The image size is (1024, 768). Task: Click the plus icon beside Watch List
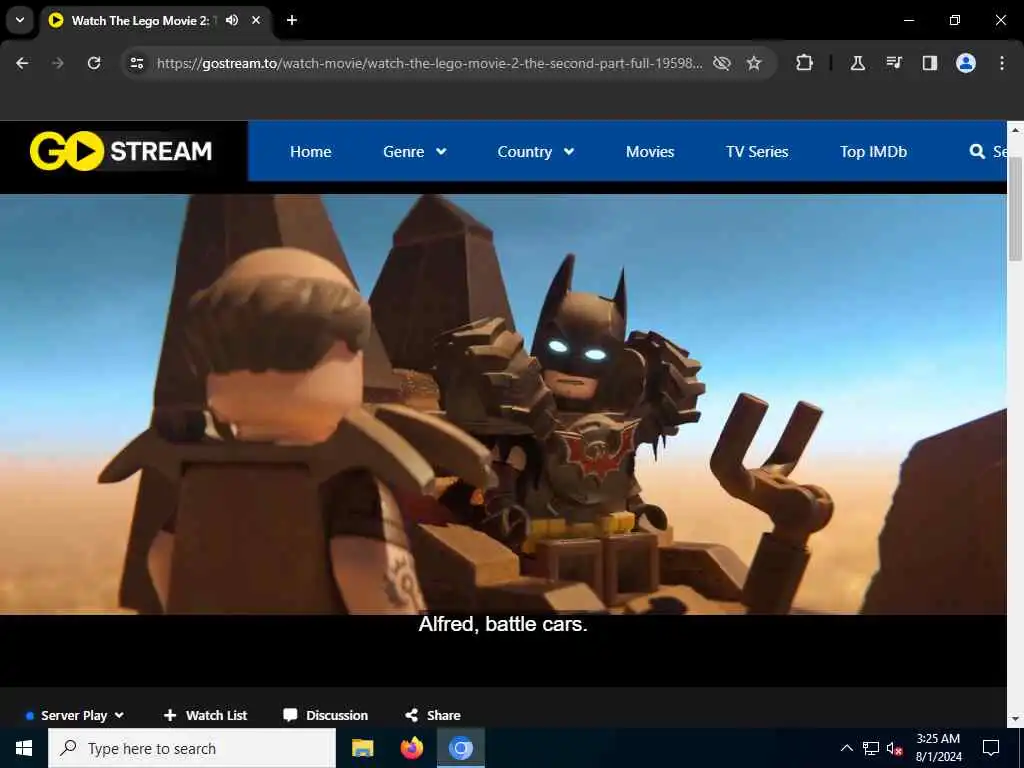(170, 715)
